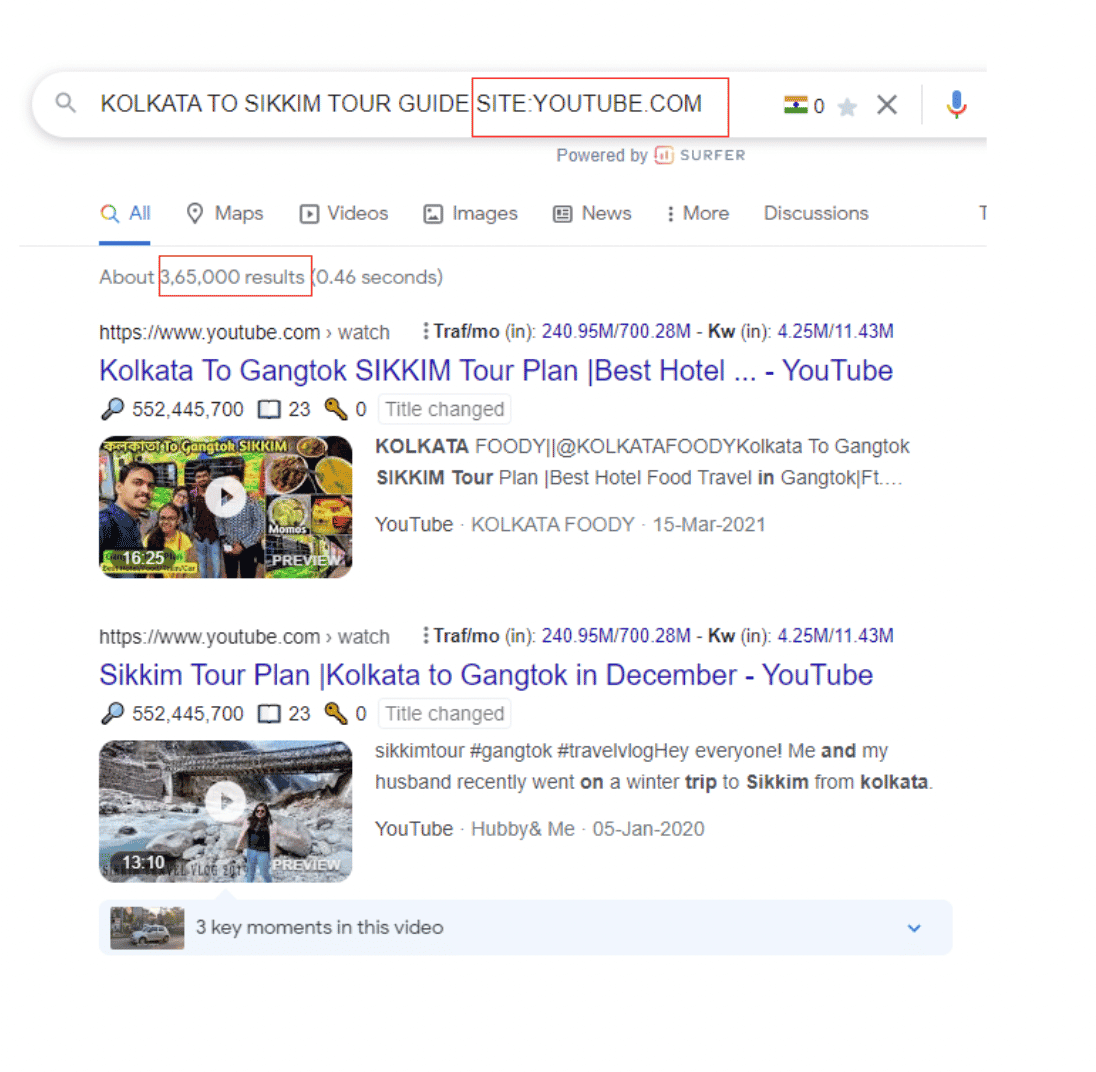Open the Kolkata To Gangtok SIKKIM Tour Plan link
Screen dimensions: 1096x1072
(x=495, y=371)
